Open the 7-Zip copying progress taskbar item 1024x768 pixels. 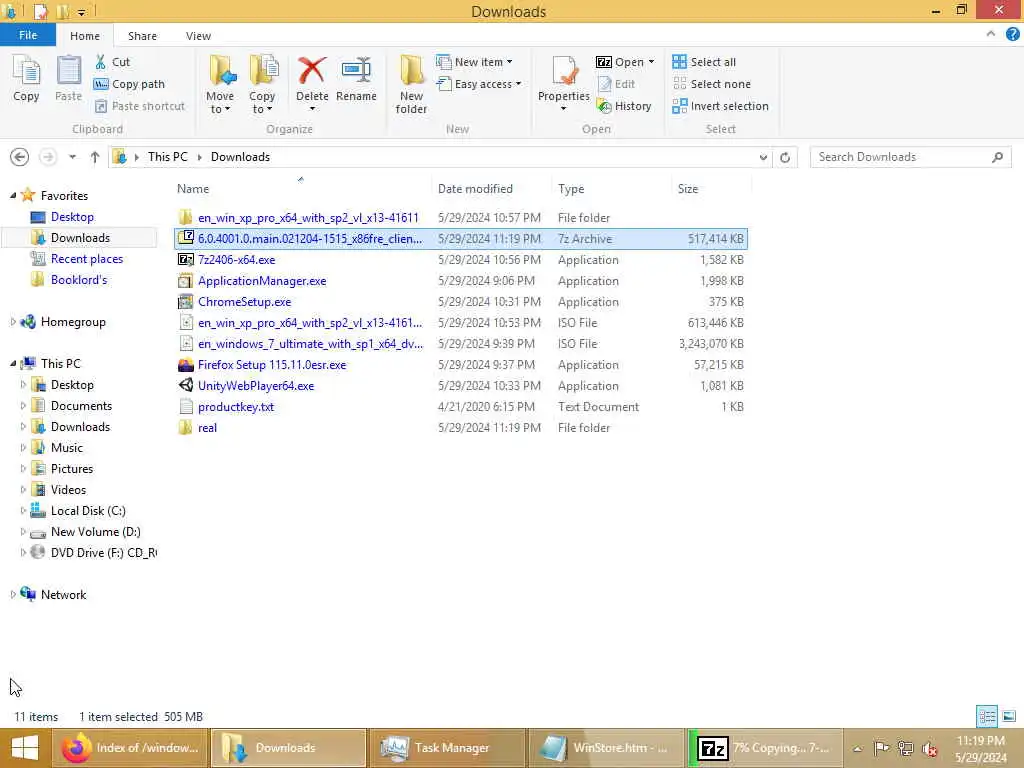click(764, 748)
